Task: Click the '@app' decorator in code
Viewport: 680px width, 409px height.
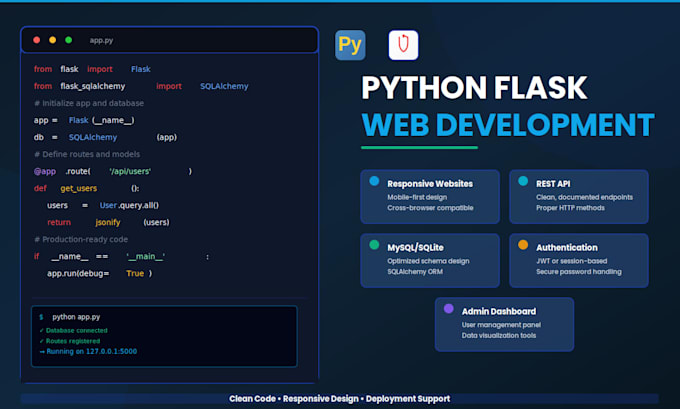Action: pyautogui.click(x=45, y=171)
